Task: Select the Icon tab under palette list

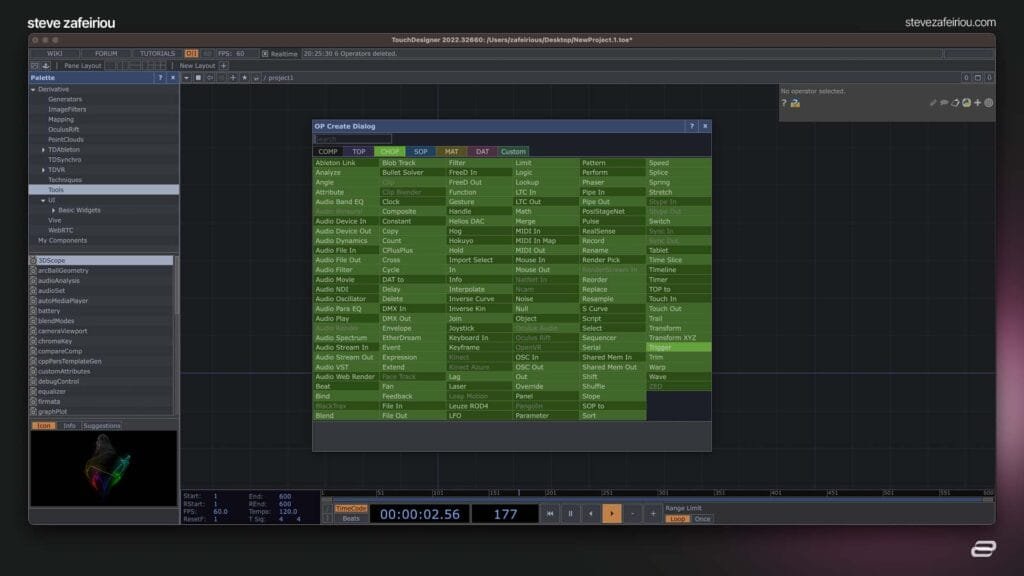Action: pos(44,426)
